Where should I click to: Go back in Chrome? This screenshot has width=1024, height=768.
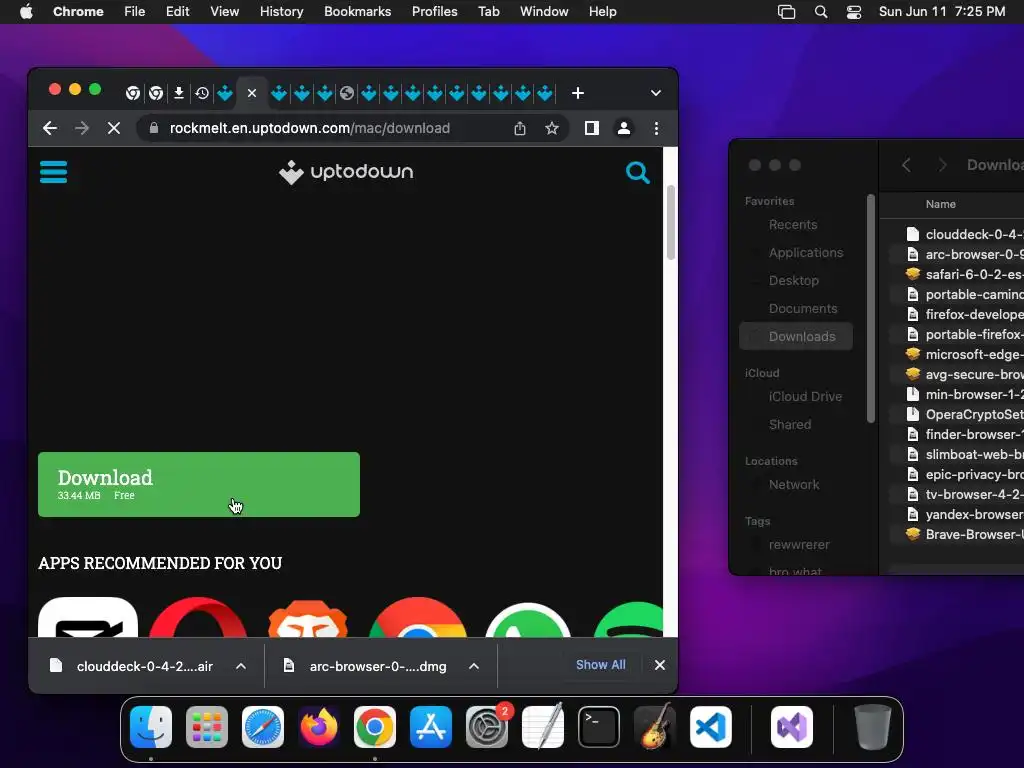50,128
